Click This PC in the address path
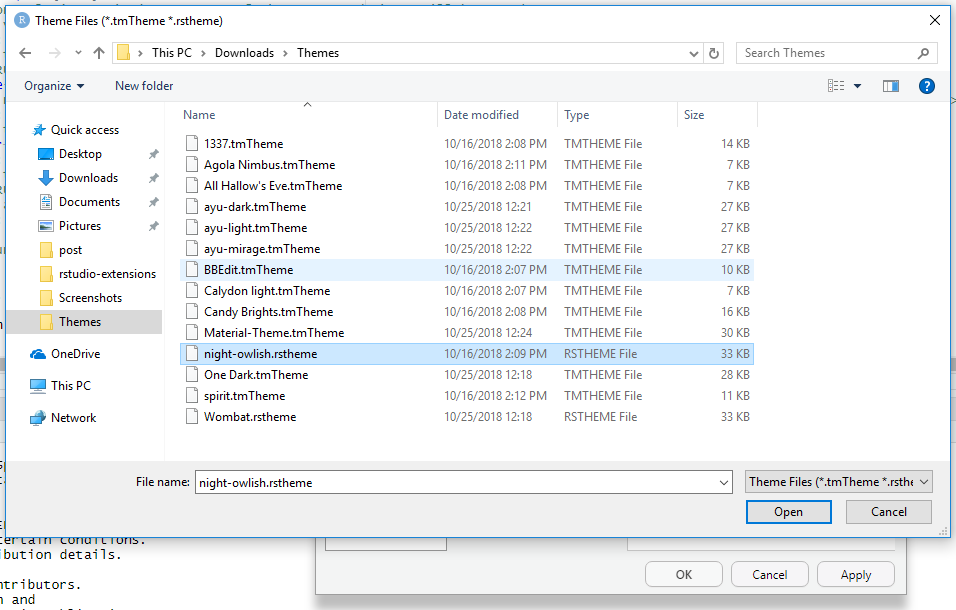The width and height of the screenshot is (956, 610). (x=172, y=53)
